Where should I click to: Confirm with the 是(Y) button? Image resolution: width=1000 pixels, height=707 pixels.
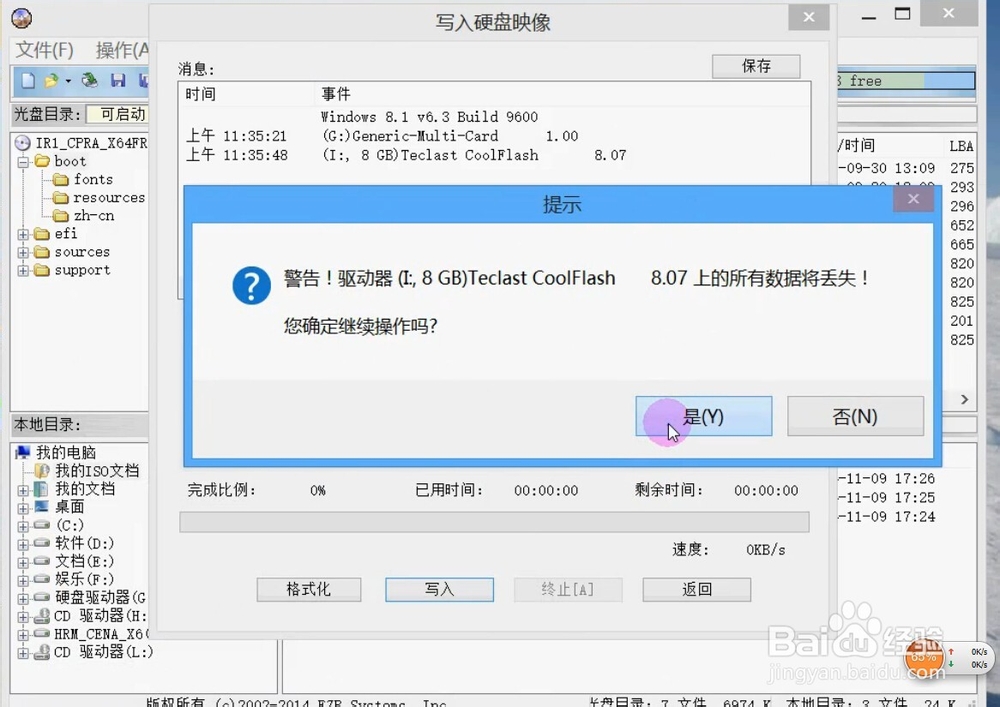coord(703,416)
